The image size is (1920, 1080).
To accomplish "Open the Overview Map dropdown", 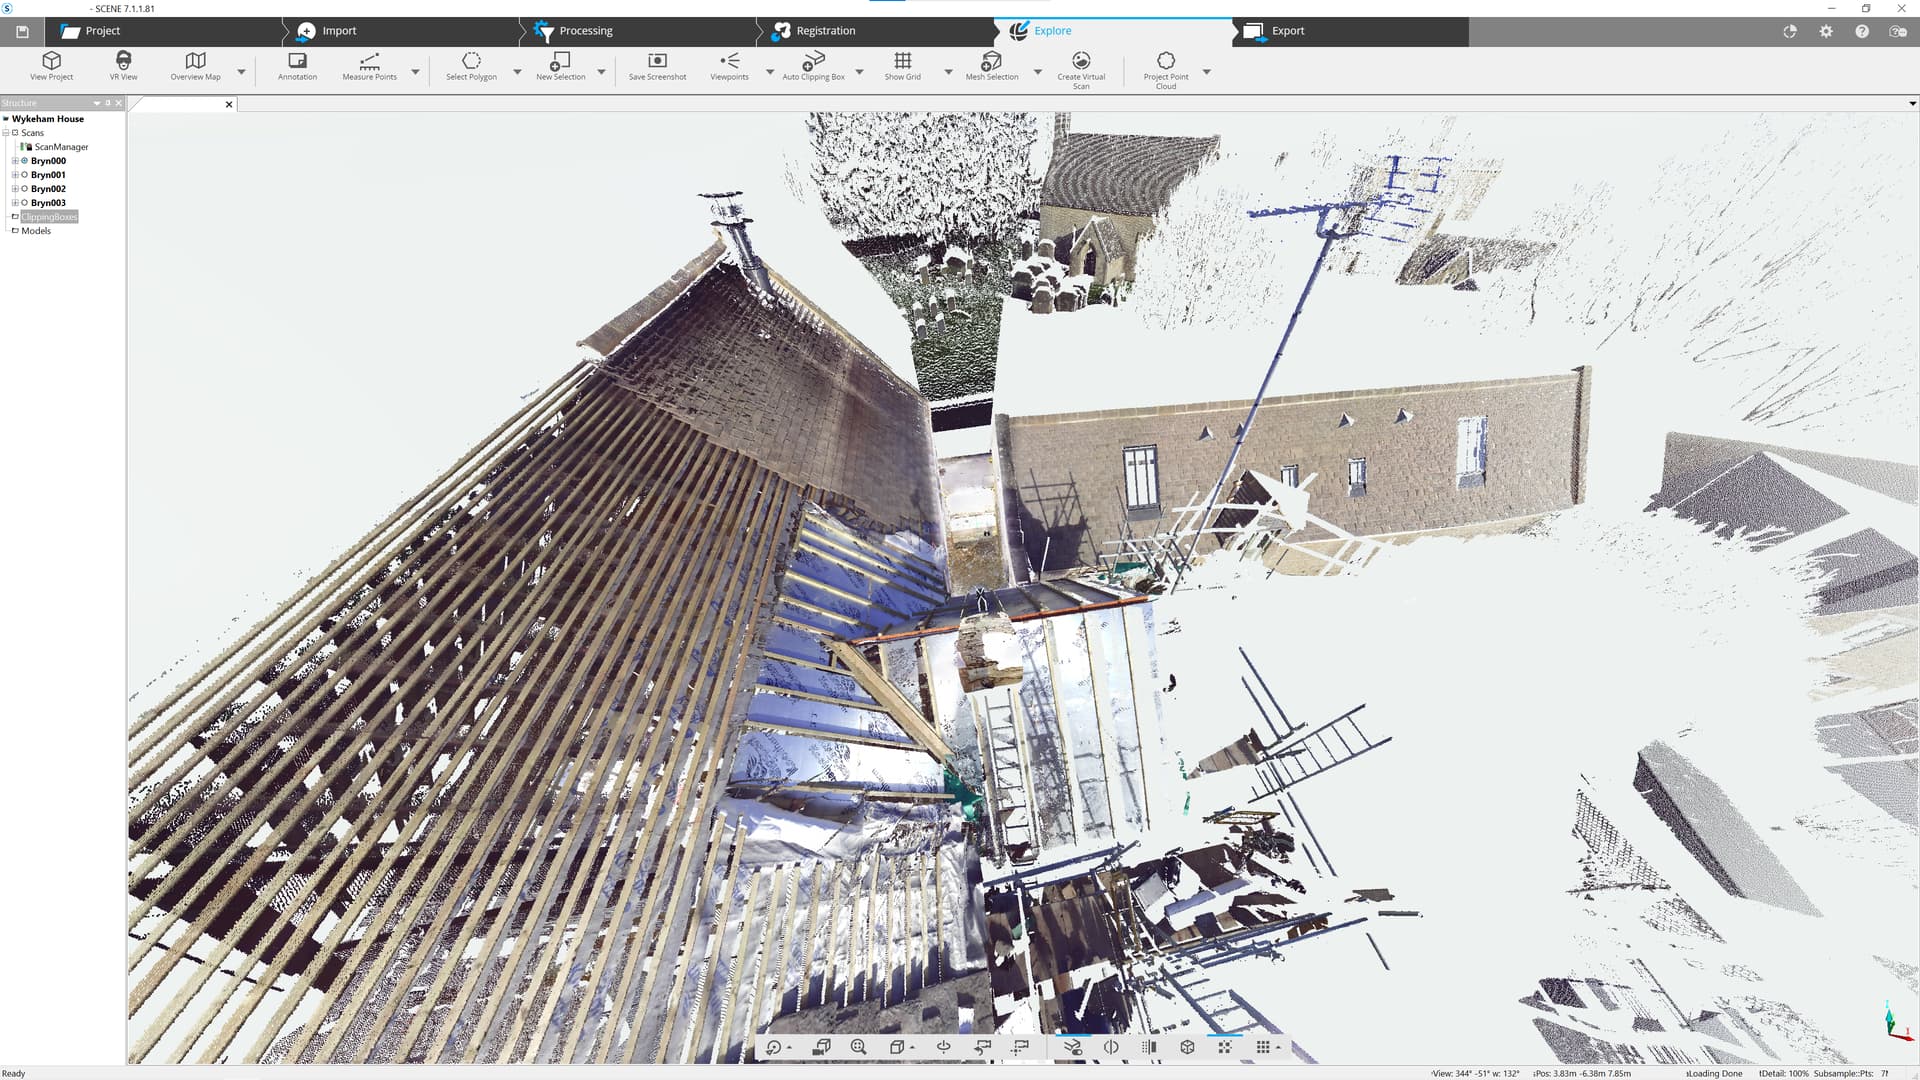I will [241, 71].
